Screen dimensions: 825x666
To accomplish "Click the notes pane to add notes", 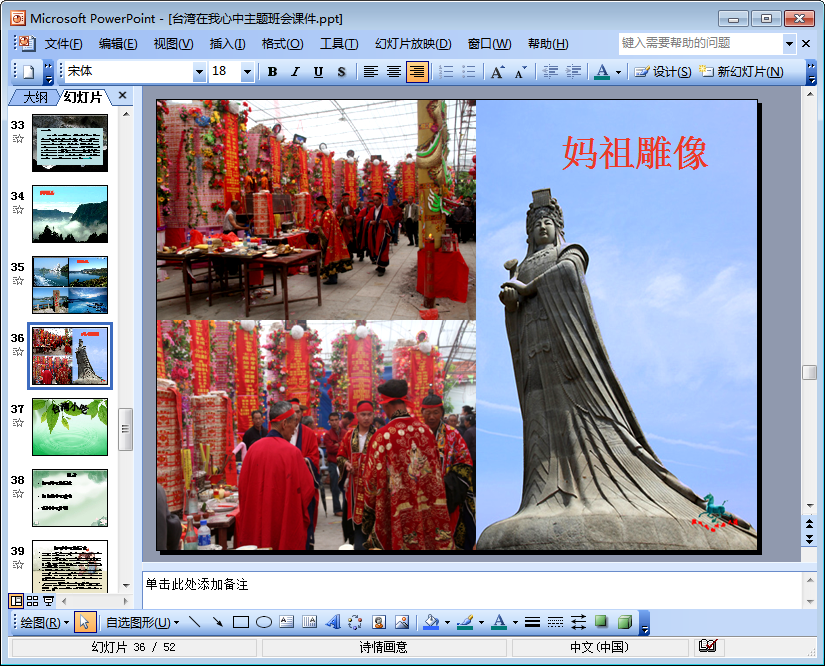I will [472, 590].
